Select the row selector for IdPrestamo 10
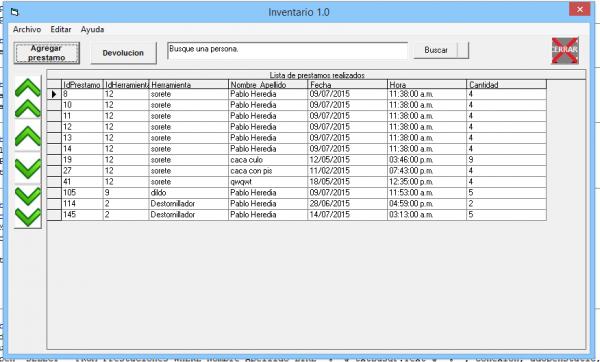 pos(54,105)
